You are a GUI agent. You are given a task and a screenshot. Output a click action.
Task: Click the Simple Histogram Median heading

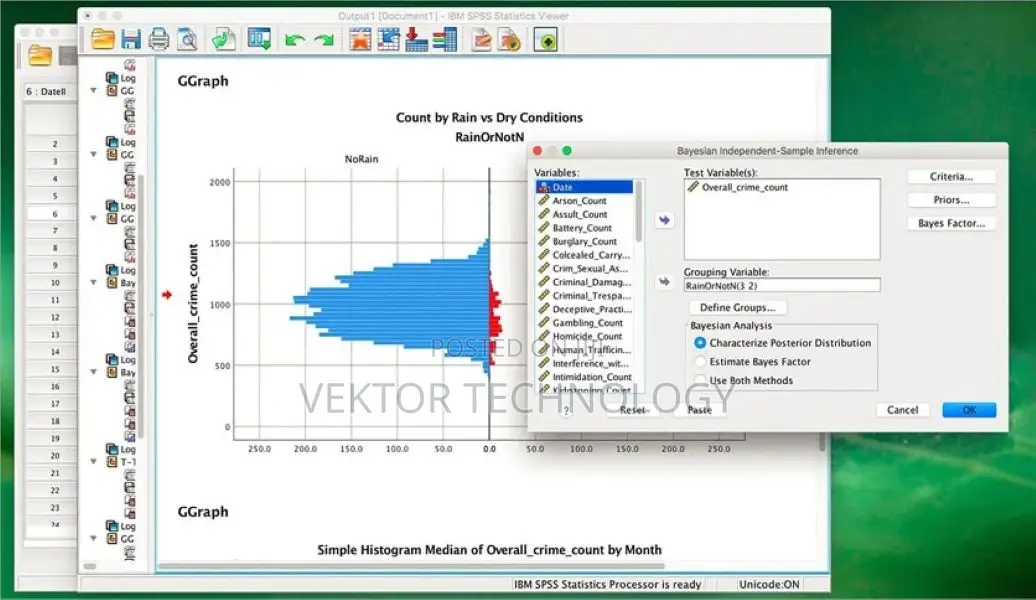point(489,550)
